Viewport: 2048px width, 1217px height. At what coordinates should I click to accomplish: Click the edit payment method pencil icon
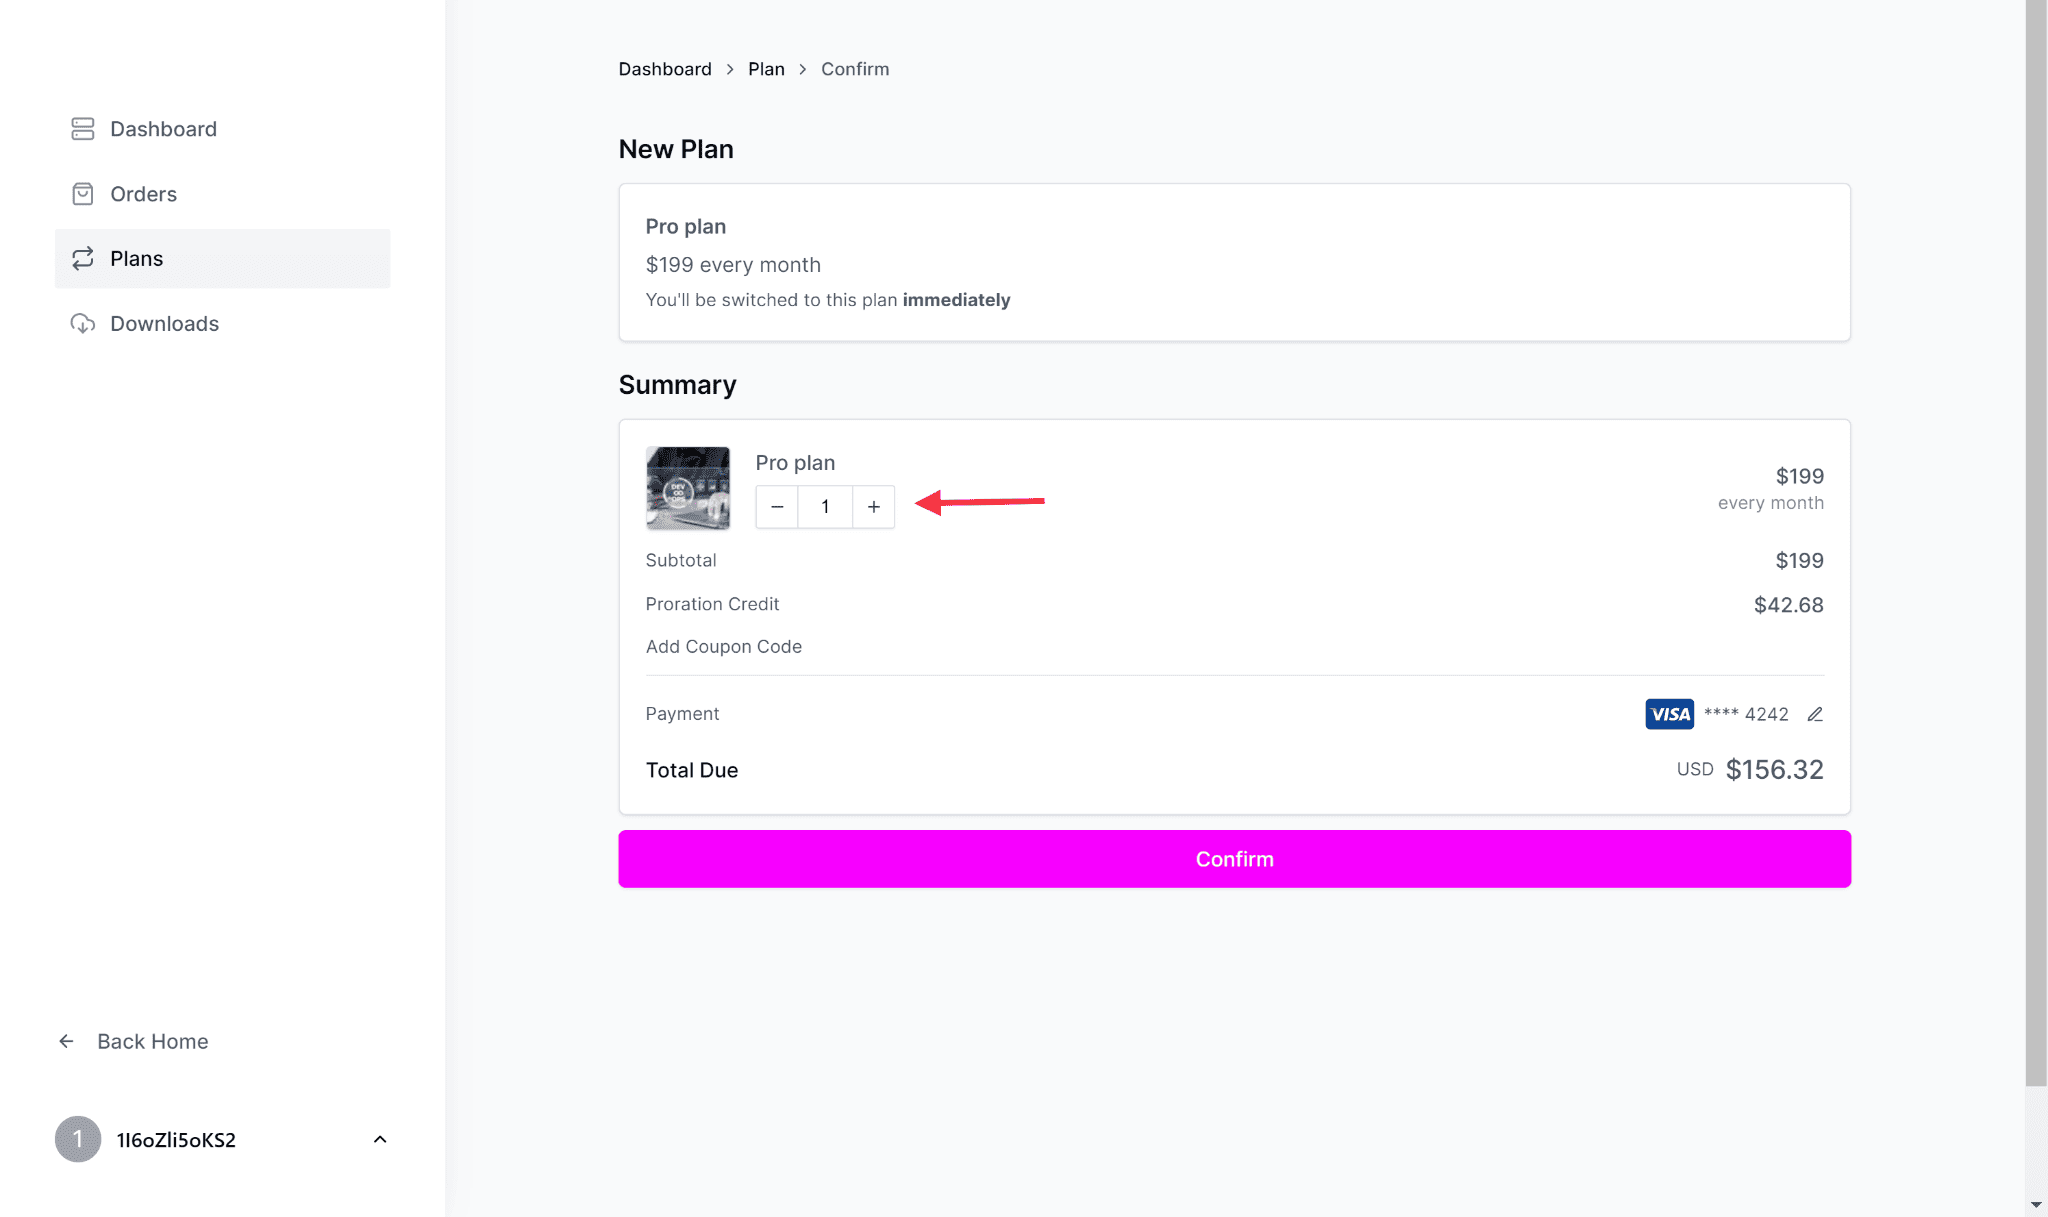[x=1815, y=714]
